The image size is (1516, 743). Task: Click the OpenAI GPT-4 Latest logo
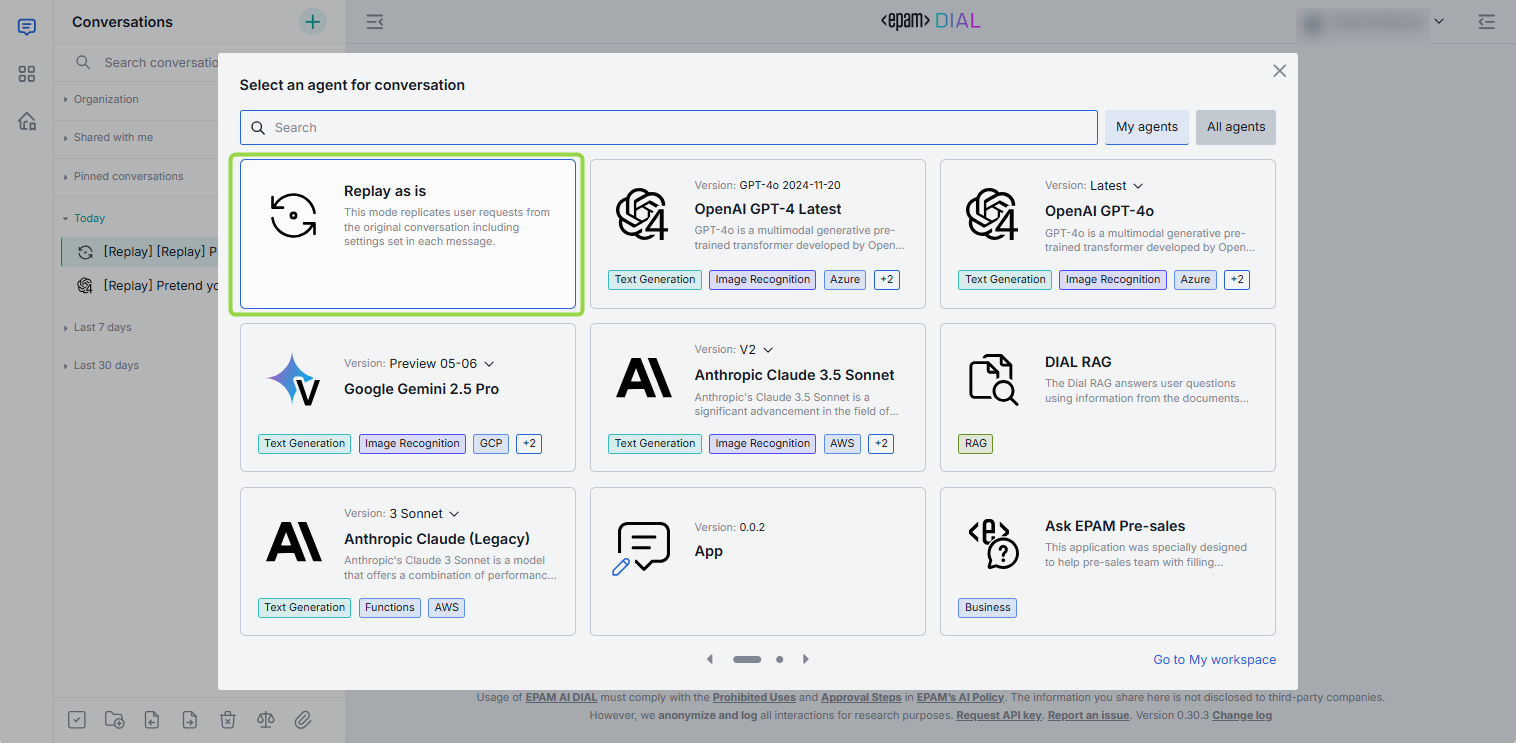coord(642,215)
